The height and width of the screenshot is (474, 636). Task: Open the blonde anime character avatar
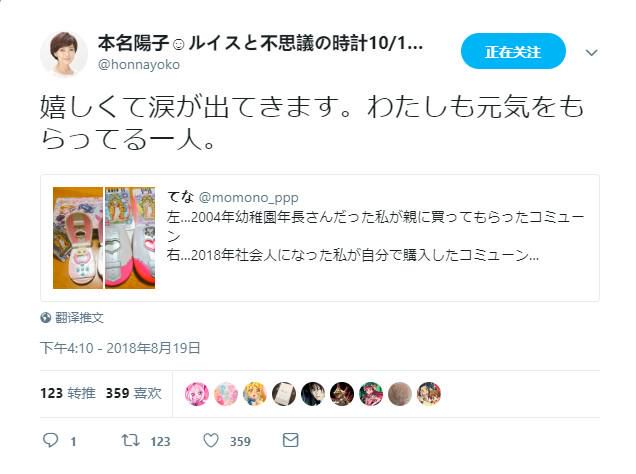pyautogui.click(x=255, y=394)
